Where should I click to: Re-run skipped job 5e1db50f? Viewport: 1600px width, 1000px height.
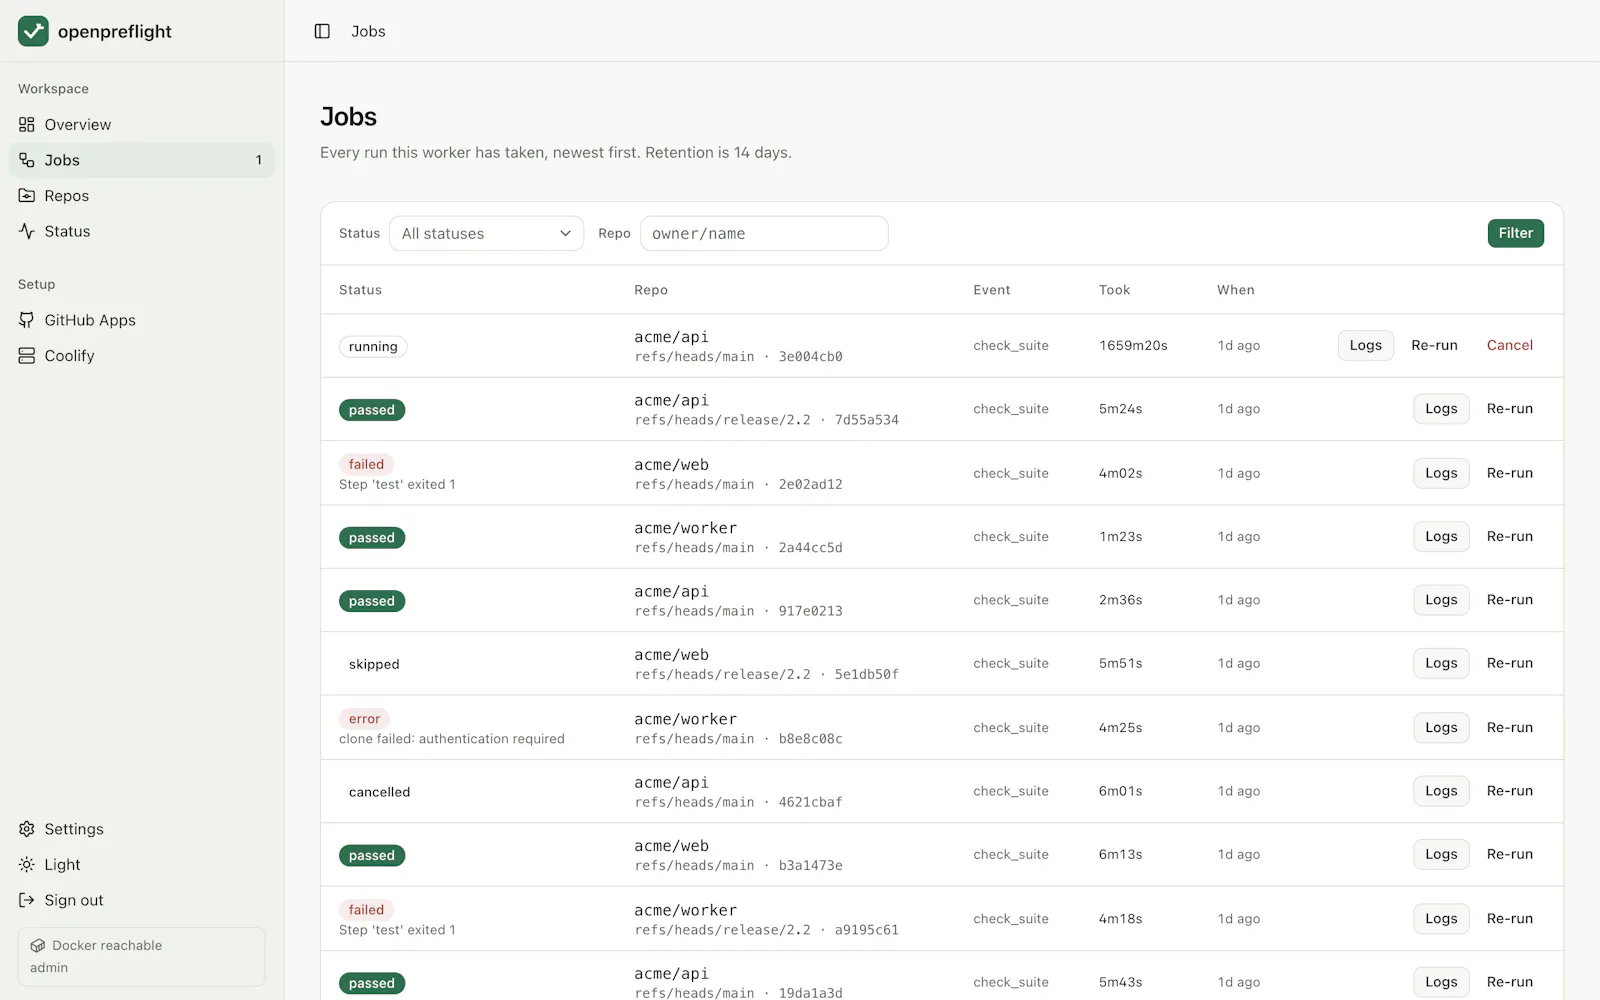1510,663
